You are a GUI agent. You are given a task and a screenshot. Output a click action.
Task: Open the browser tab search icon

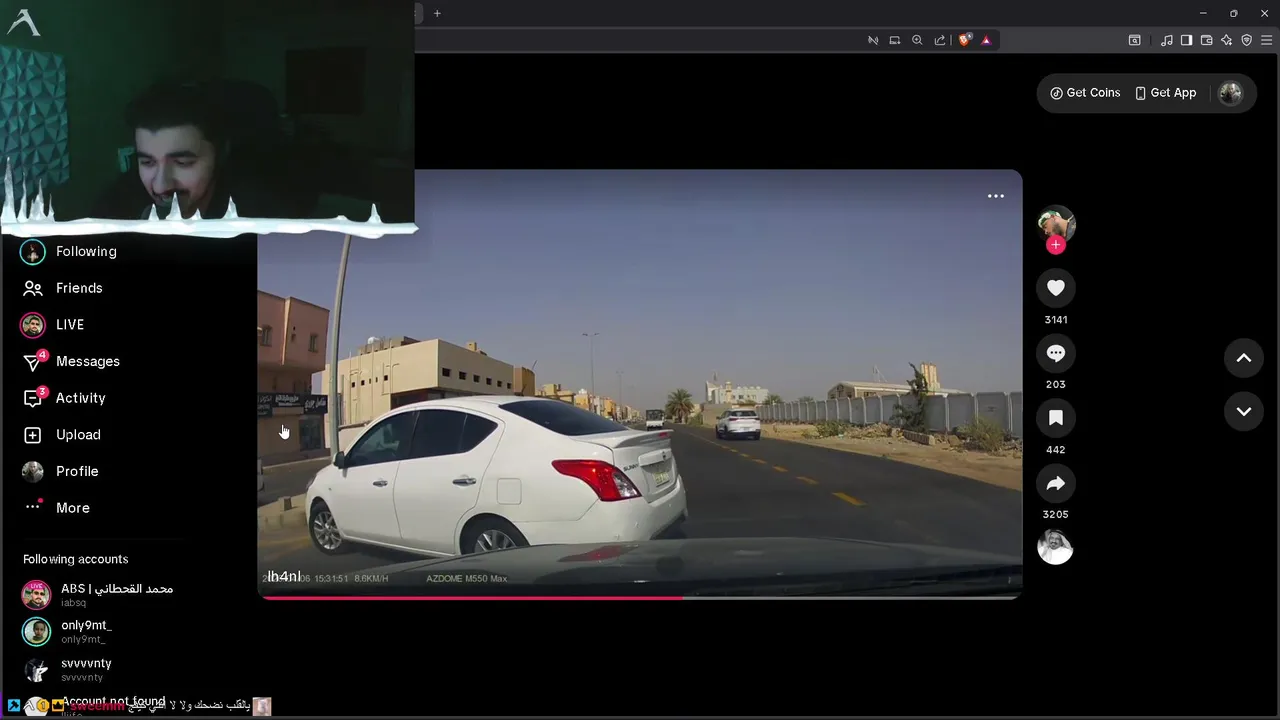(1135, 40)
